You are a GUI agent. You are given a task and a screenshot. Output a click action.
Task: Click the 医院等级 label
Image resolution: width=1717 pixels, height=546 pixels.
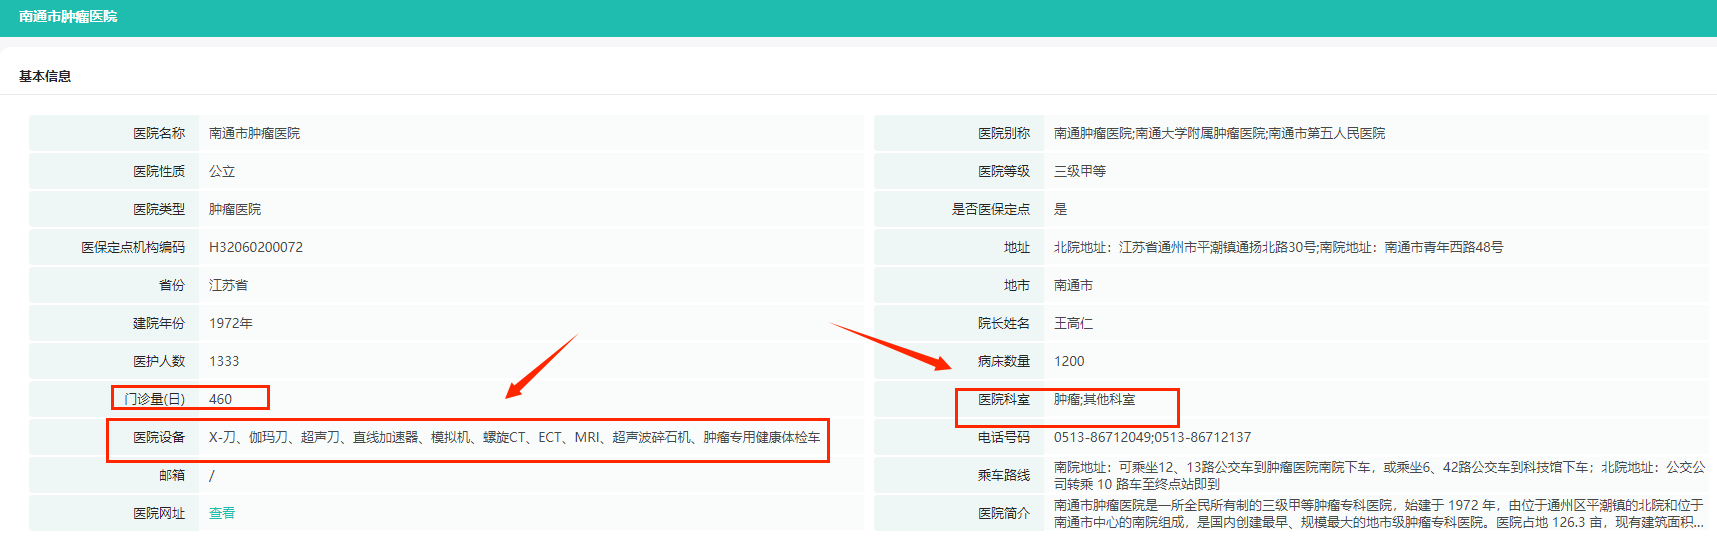click(1004, 171)
